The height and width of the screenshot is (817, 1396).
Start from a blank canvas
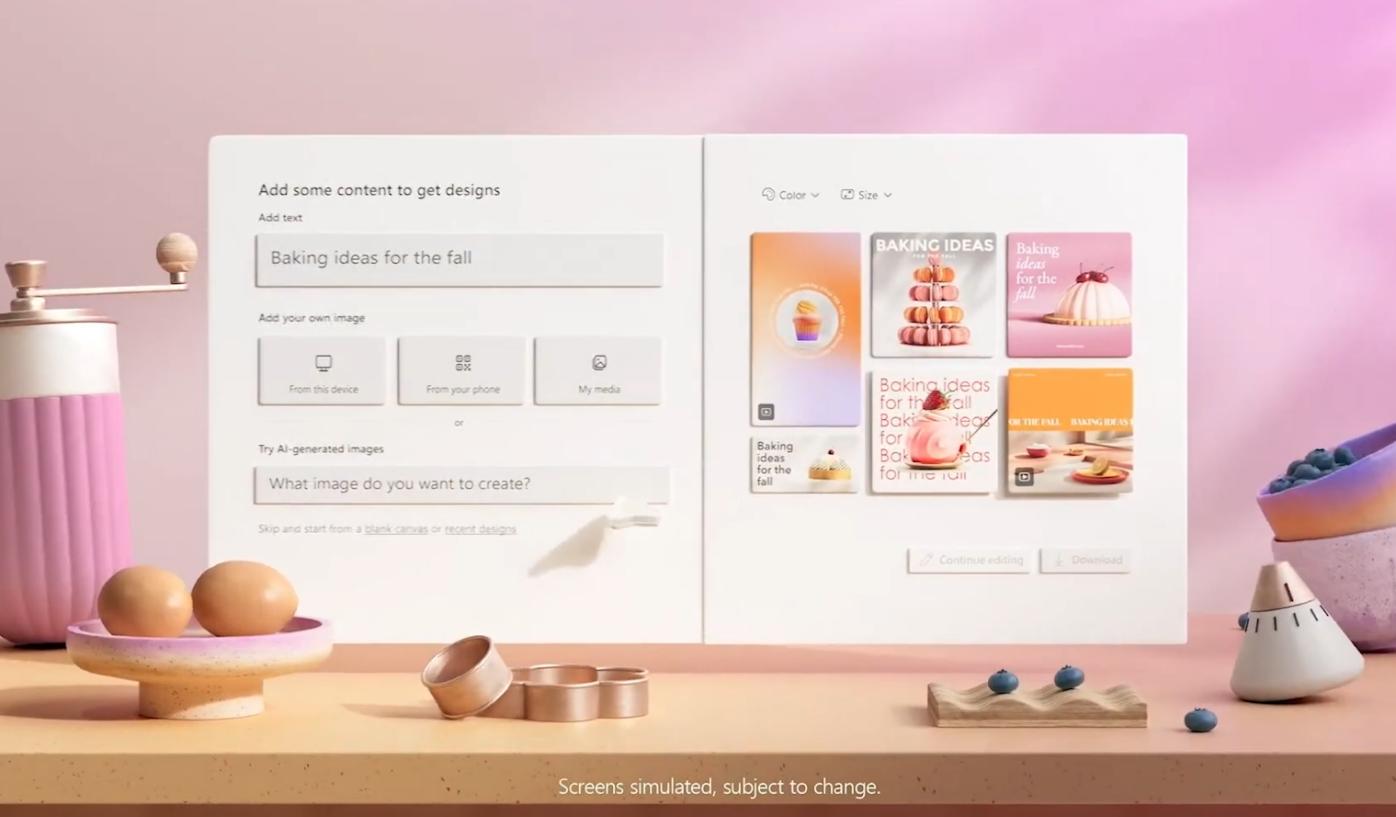point(396,528)
